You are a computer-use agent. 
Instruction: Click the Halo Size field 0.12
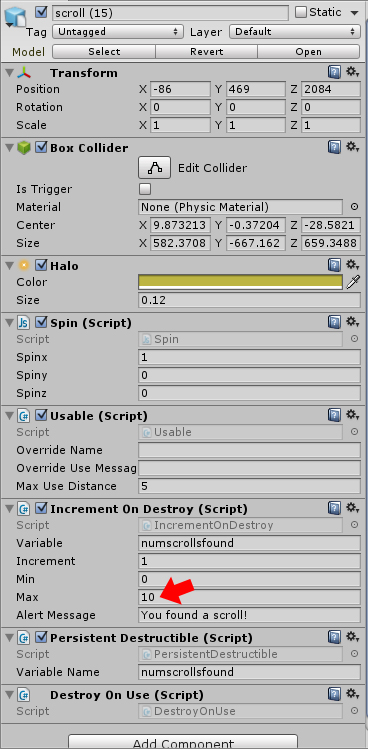tap(249, 300)
